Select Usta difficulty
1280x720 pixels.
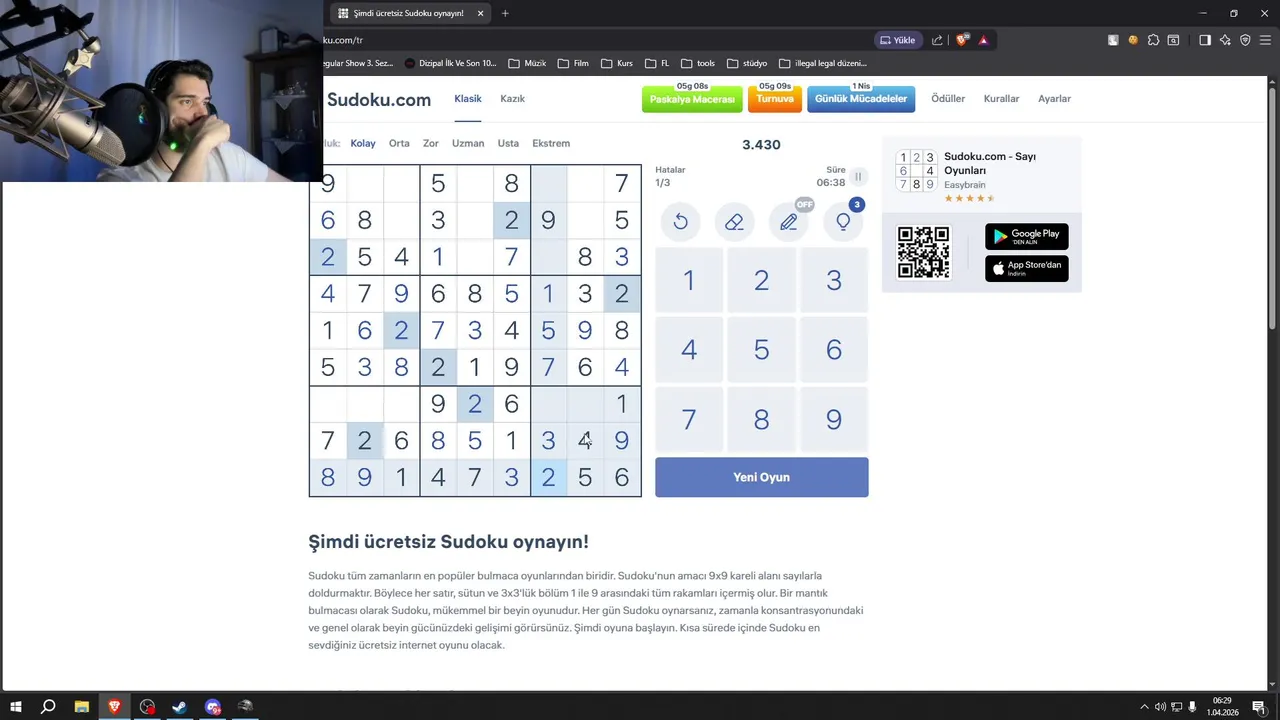(x=508, y=143)
